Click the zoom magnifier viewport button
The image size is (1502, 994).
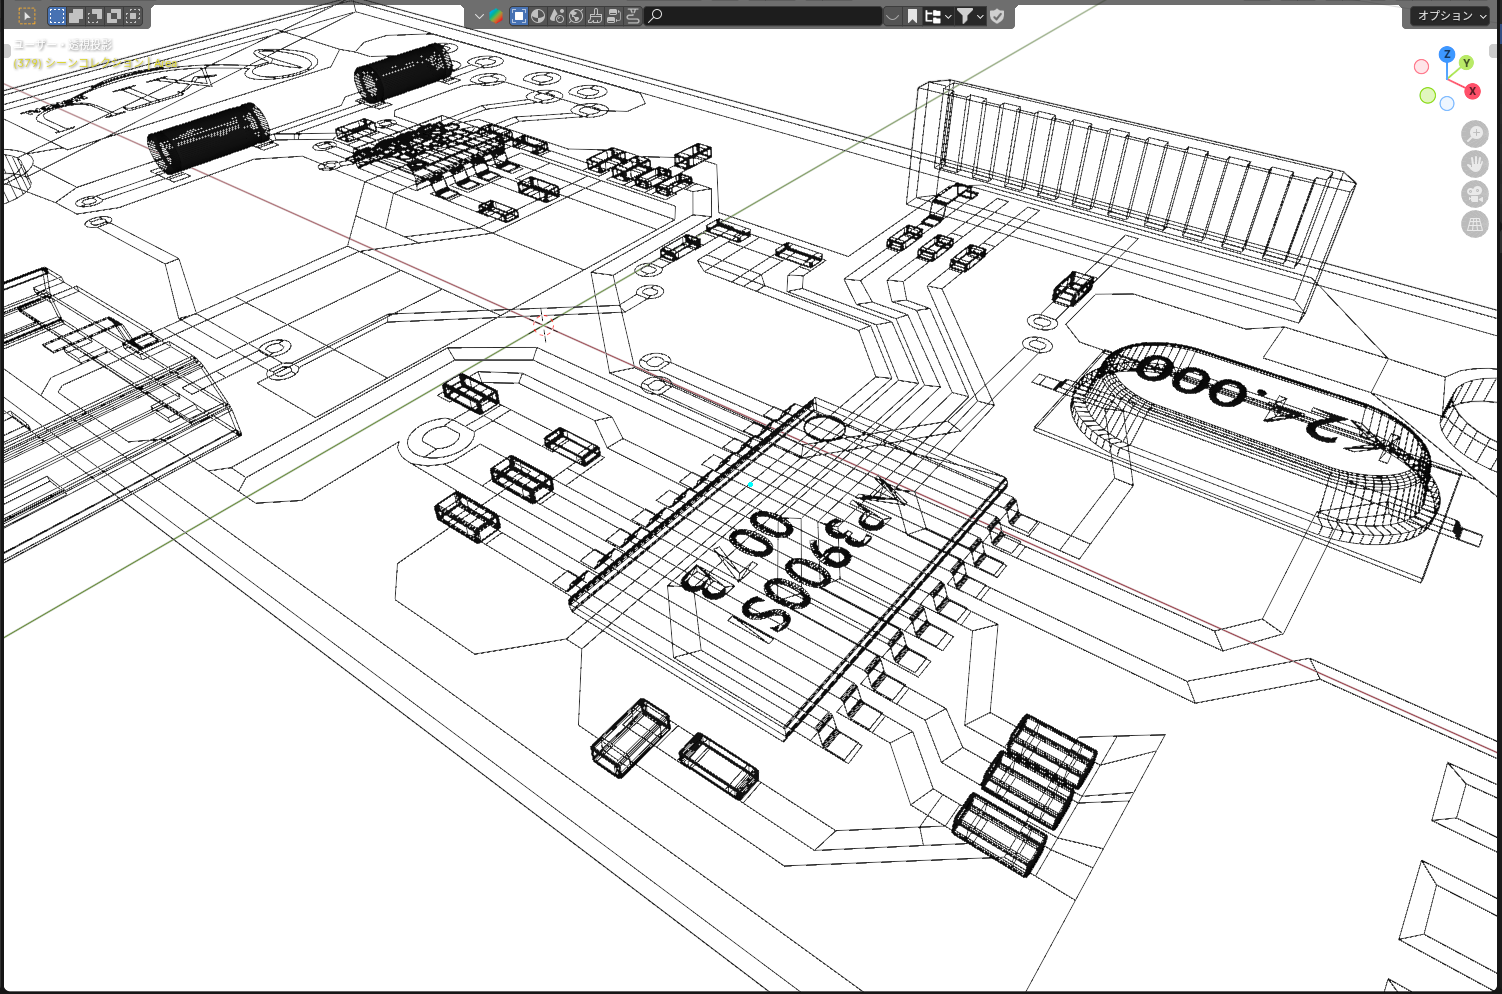[x=1475, y=134]
